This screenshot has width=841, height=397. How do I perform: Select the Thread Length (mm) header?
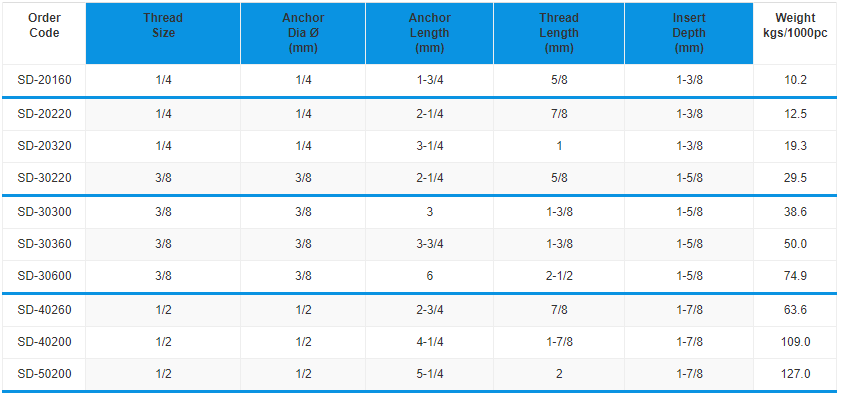tap(559, 33)
